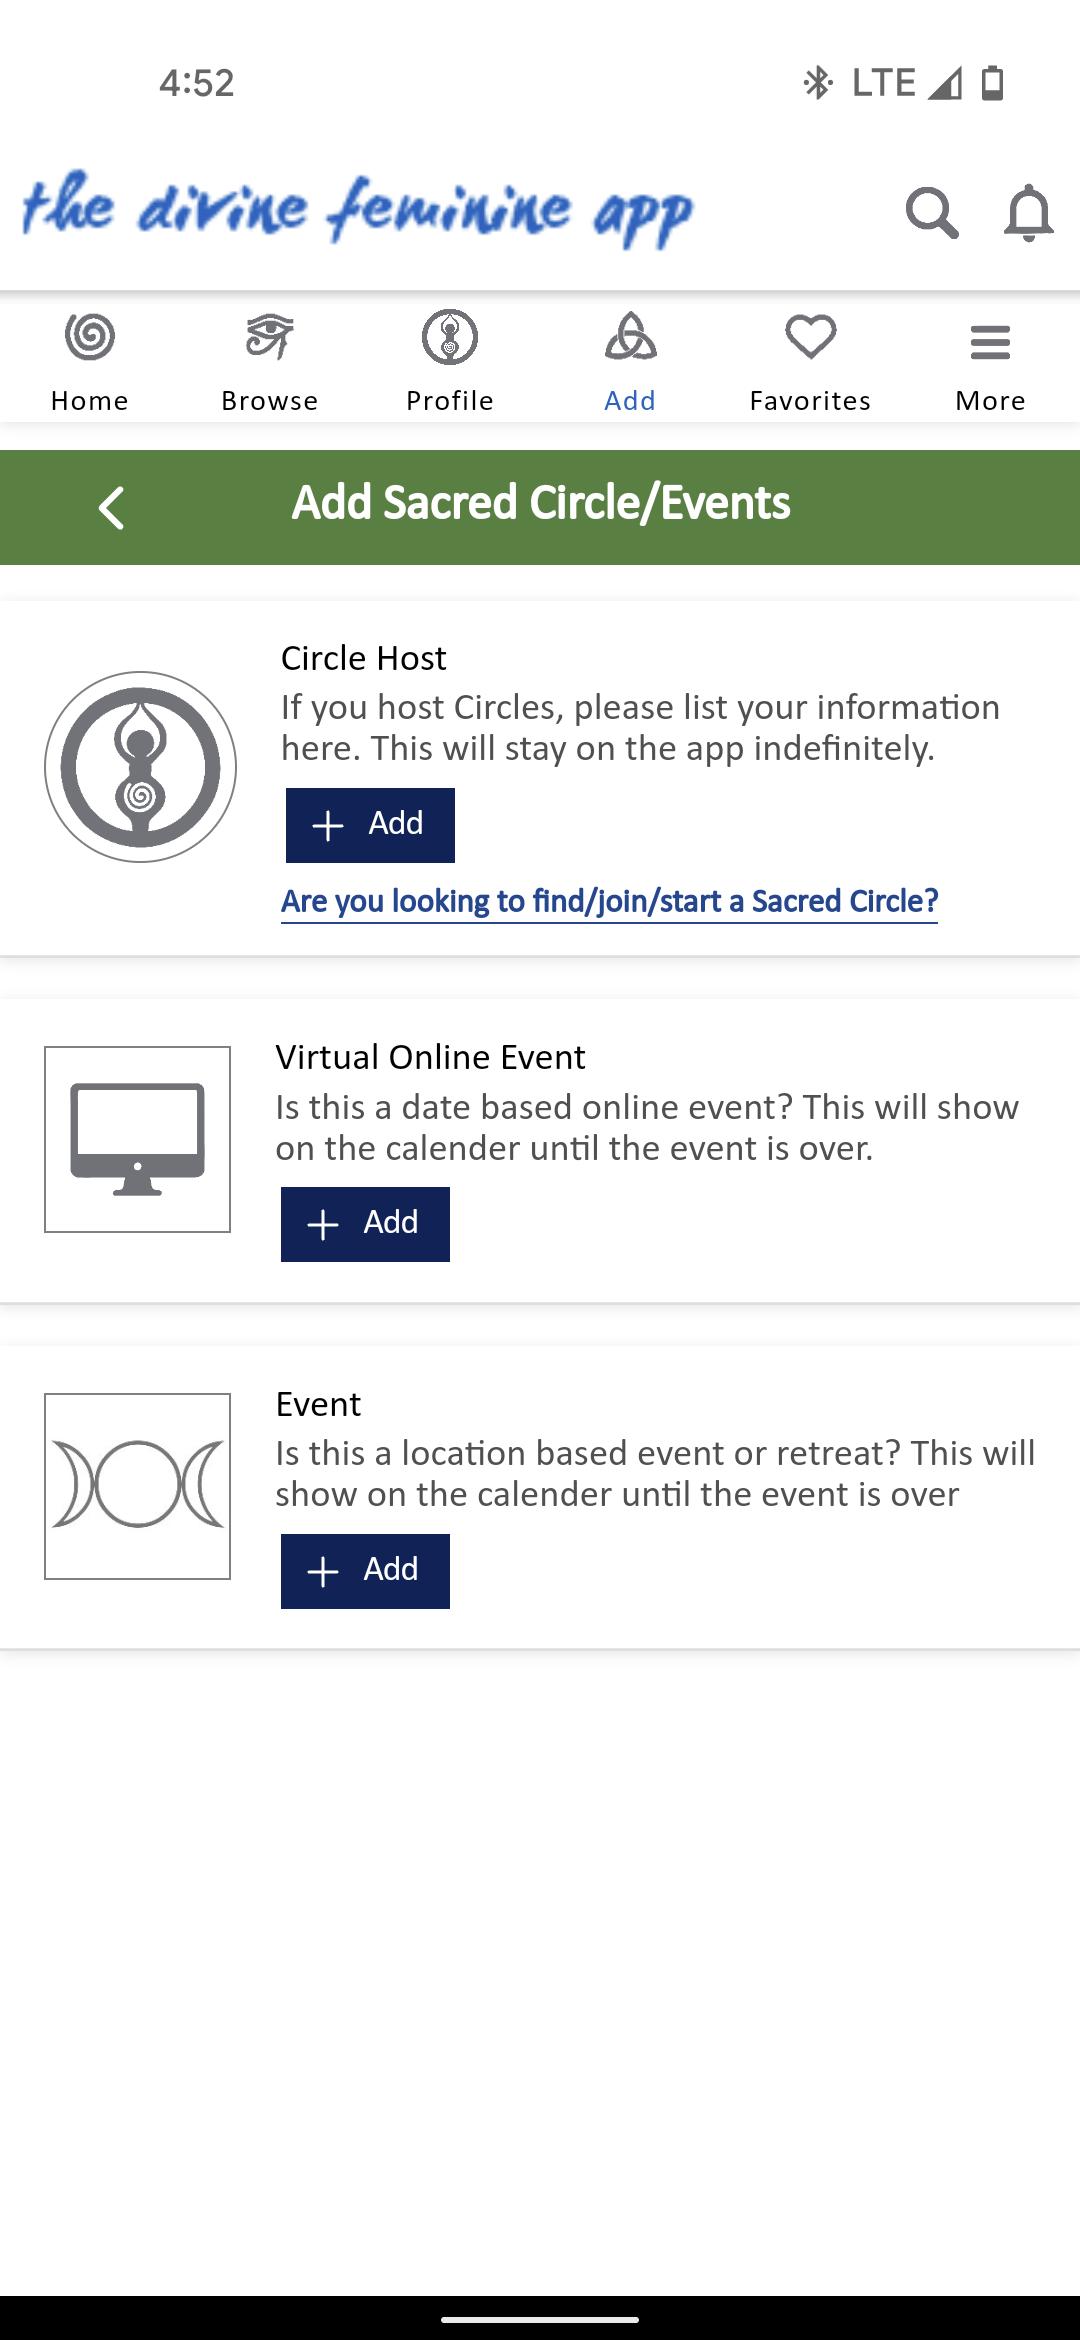Open Favorites heart icon
1080x2340 pixels.
(810, 337)
